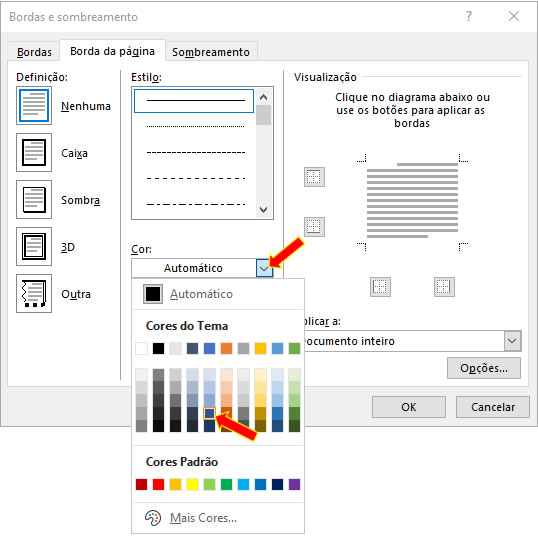Click the help question mark icon

[469, 16]
